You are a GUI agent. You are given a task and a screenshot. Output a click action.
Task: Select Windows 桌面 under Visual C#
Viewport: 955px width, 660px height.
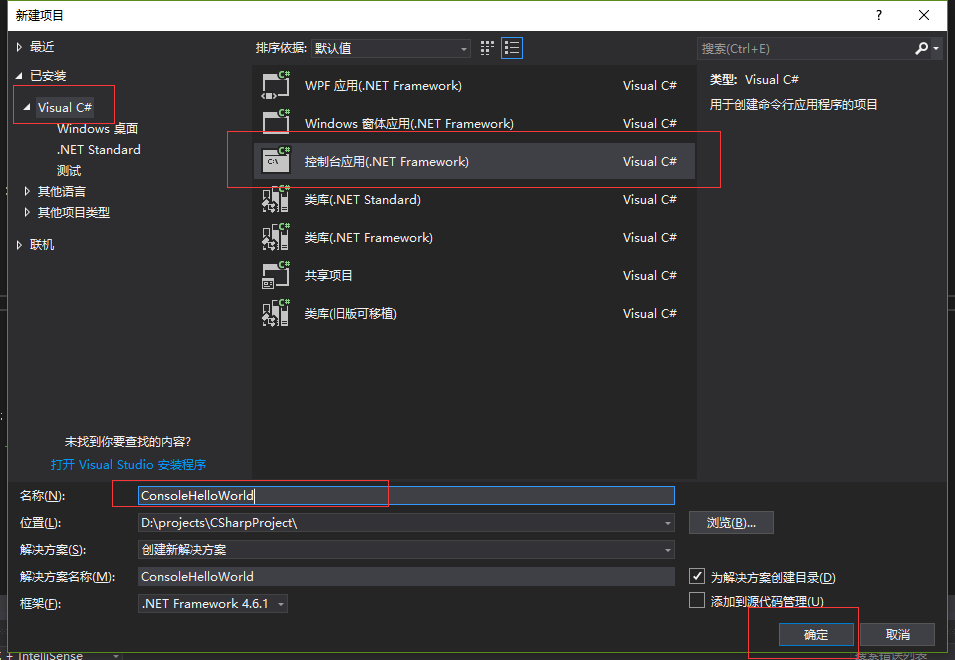(97, 128)
